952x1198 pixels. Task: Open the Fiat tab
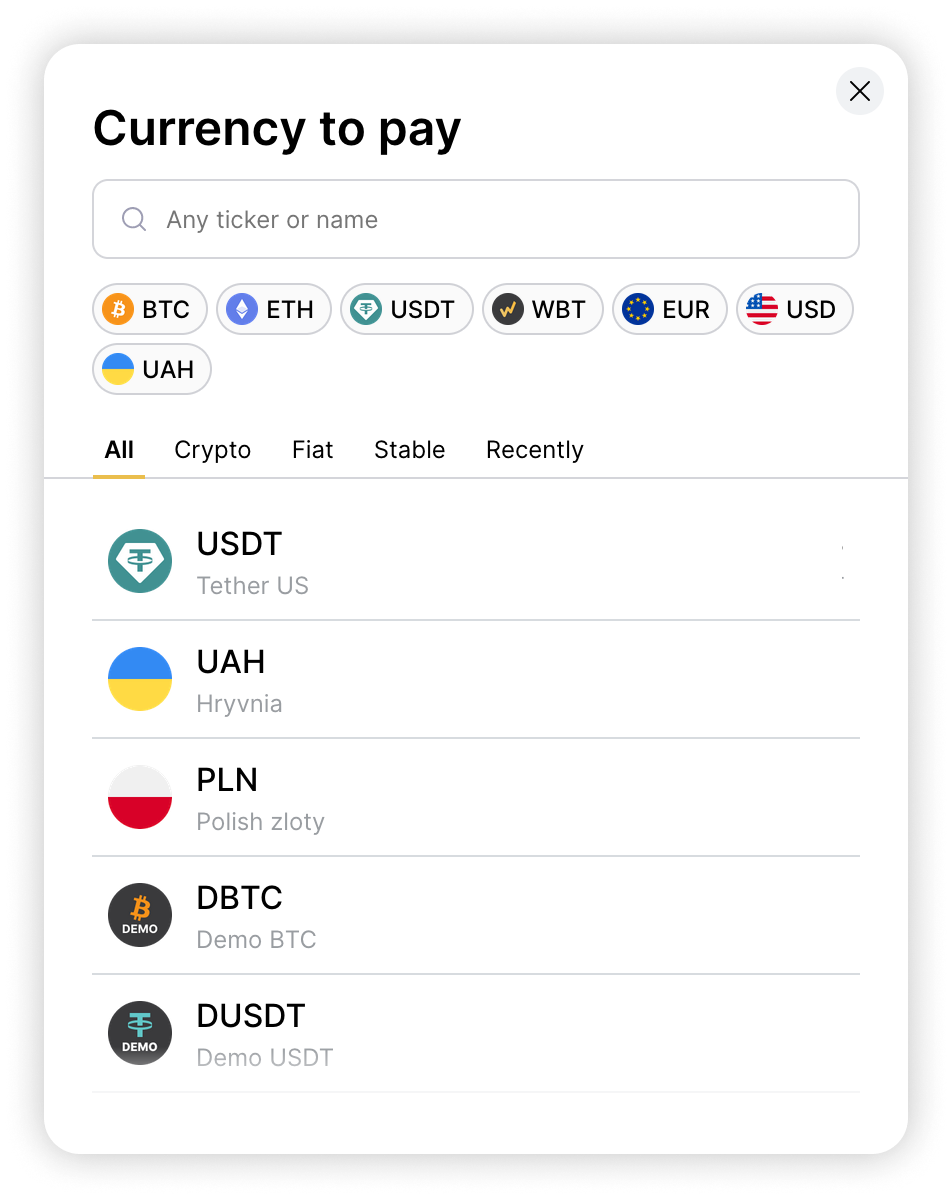point(312,450)
